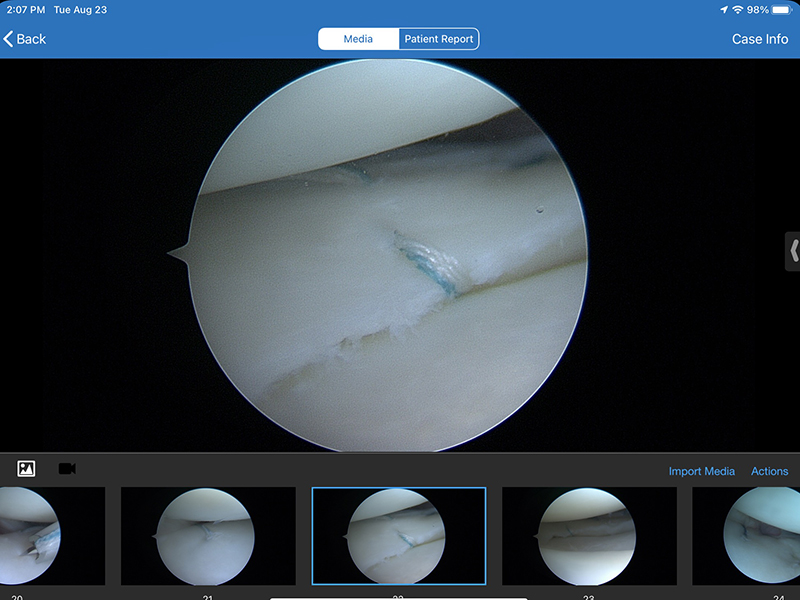Select thumbnail 23 in the media strip
The image size is (800, 600).
click(x=589, y=536)
